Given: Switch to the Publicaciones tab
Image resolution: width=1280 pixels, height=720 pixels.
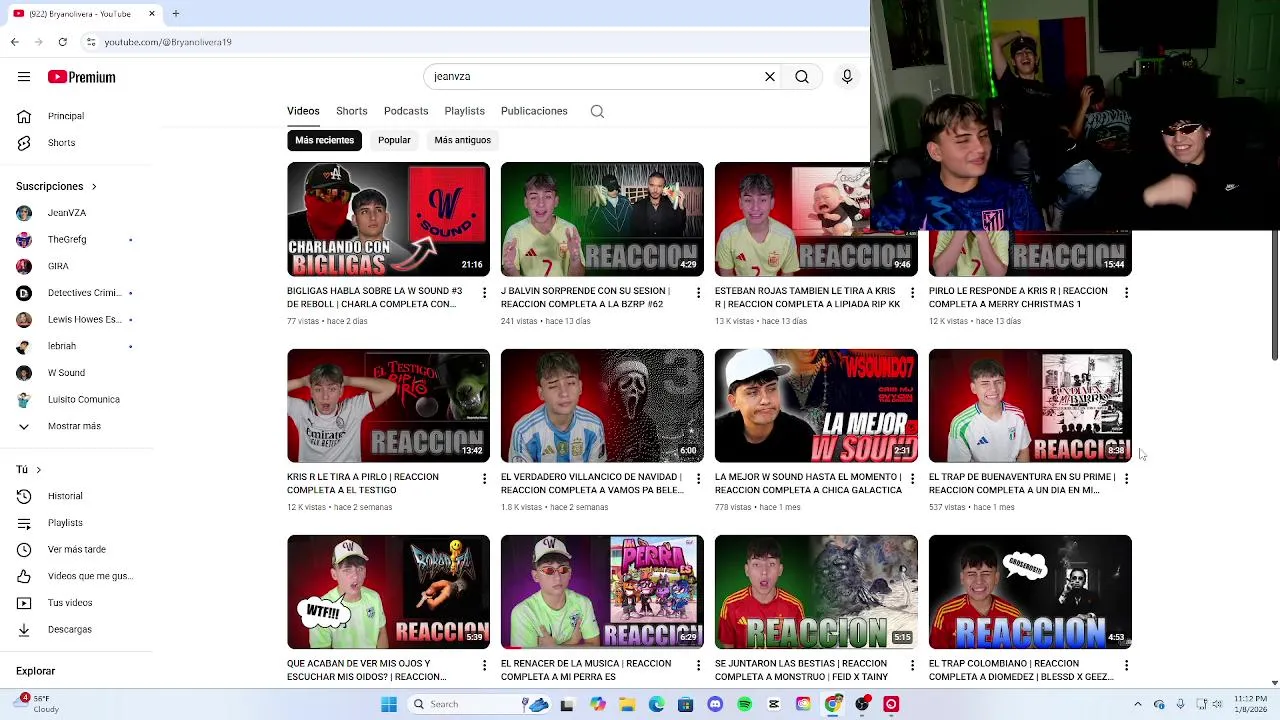Looking at the screenshot, I should pyautogui.click(x=534, y=111).
